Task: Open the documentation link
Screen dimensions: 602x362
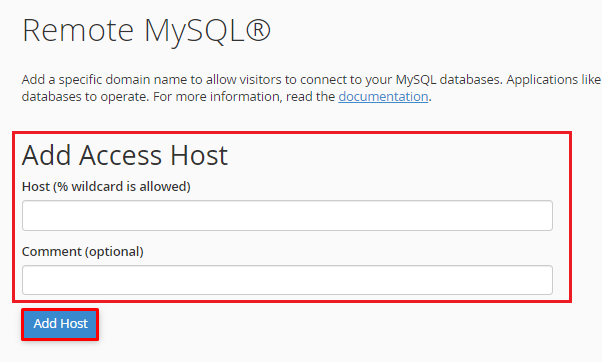Action: pos(383,96)
